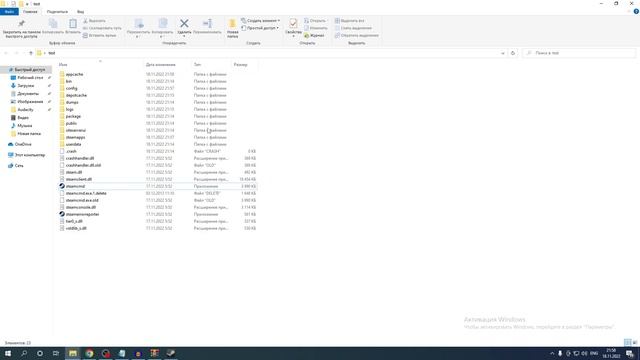
Task: Open the File (Файл) tab
Action: click(x=9, y=12)
